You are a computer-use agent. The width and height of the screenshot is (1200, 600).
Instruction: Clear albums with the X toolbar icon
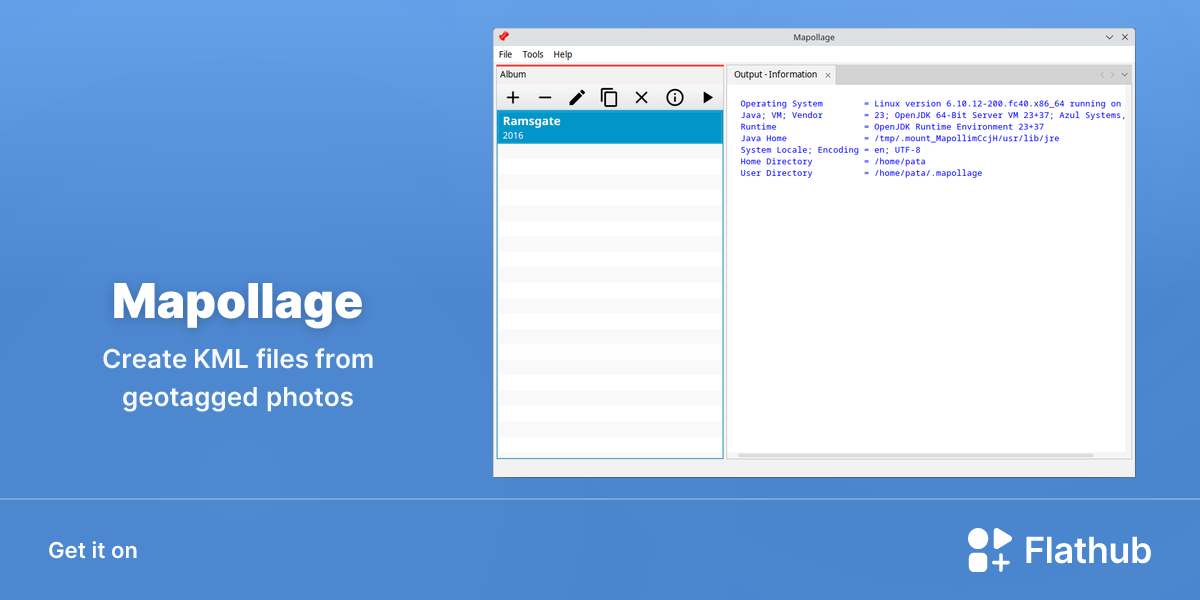pos(642,97)
